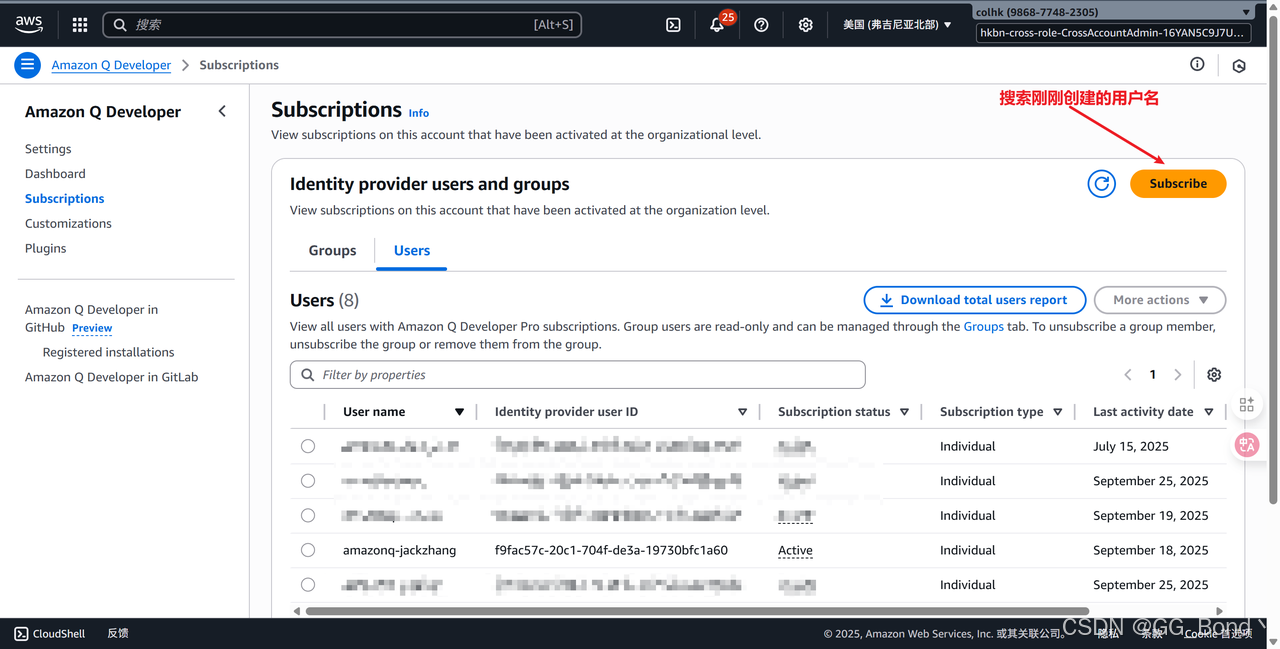The image size is (1280, 649).
Task: Click the amazonq-jackzhang user name
Action: [x=399, y=550]
